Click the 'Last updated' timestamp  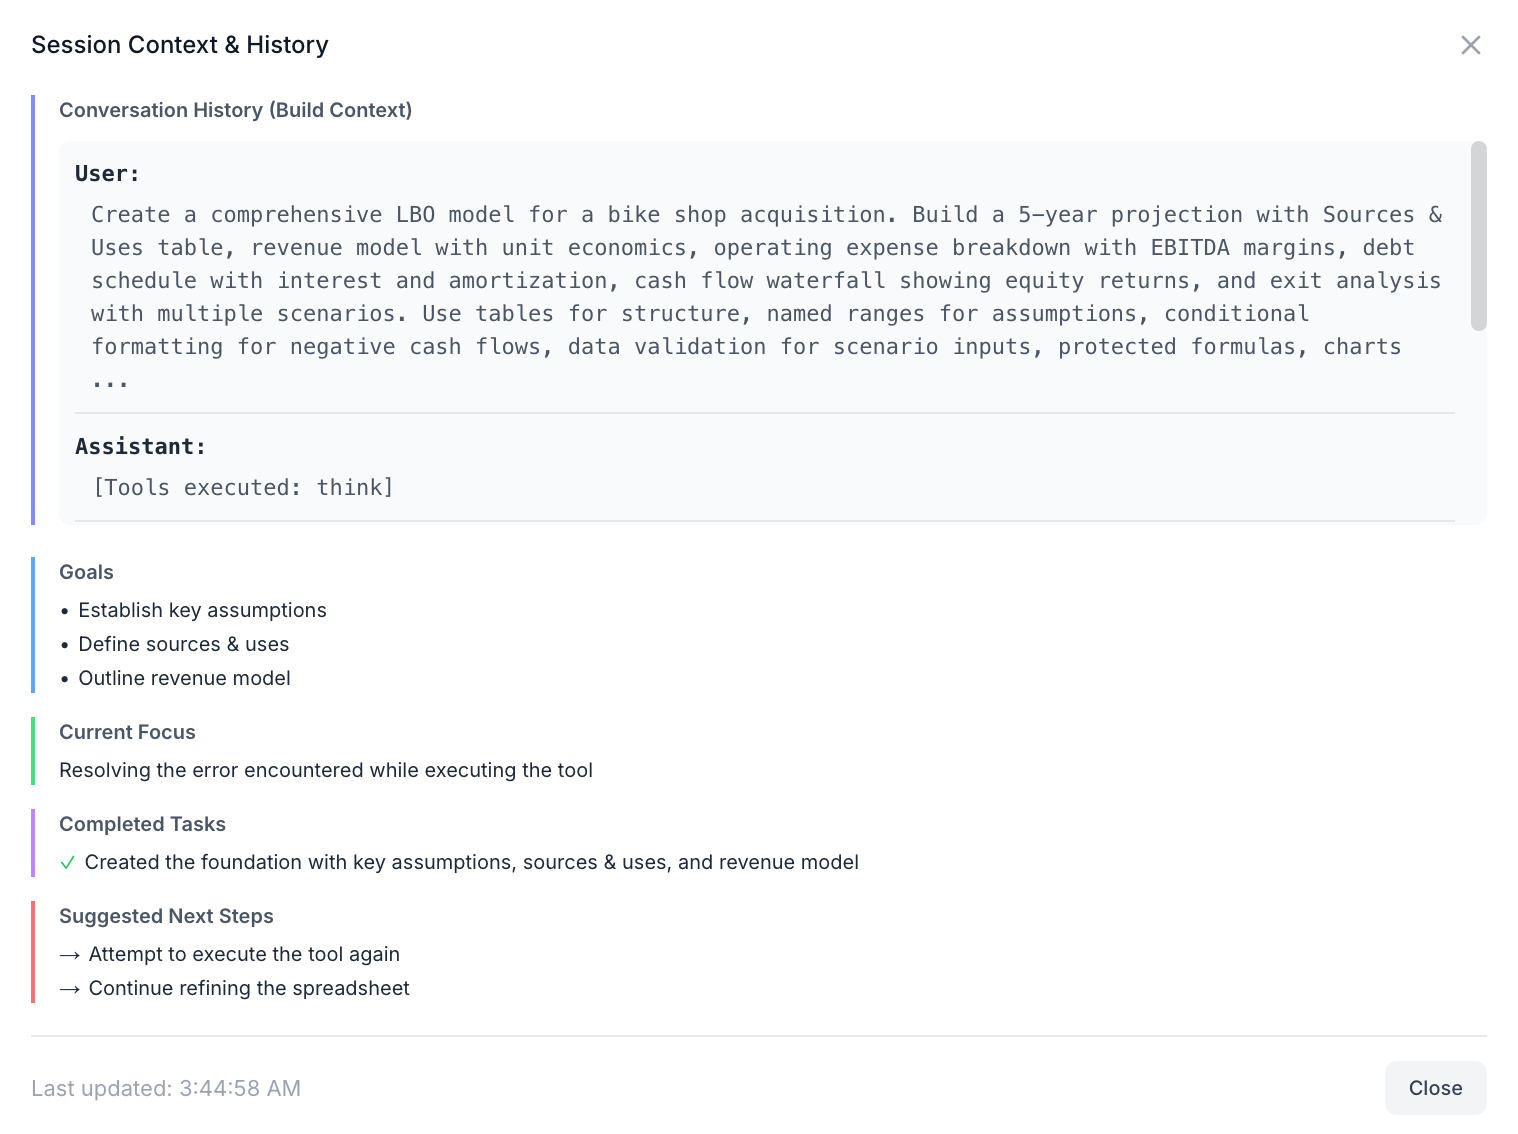166,1088
